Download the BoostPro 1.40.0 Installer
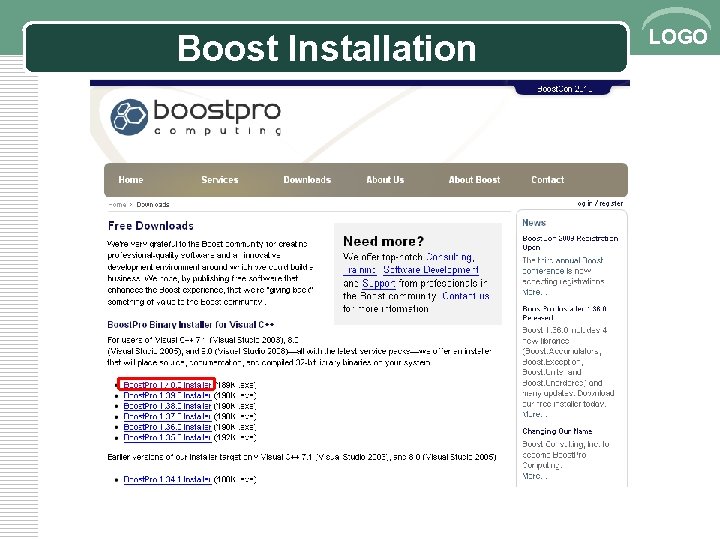 pos(167,385)
